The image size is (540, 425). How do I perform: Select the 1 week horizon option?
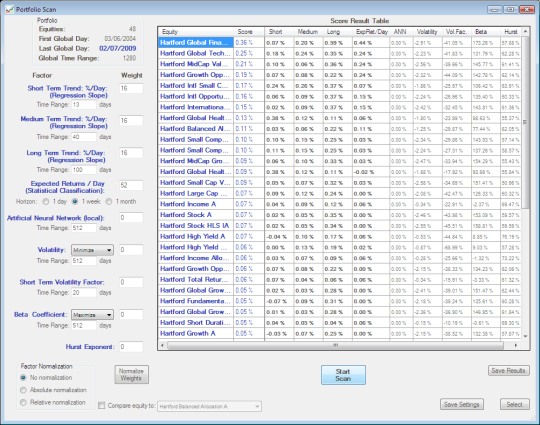(75, 202)
